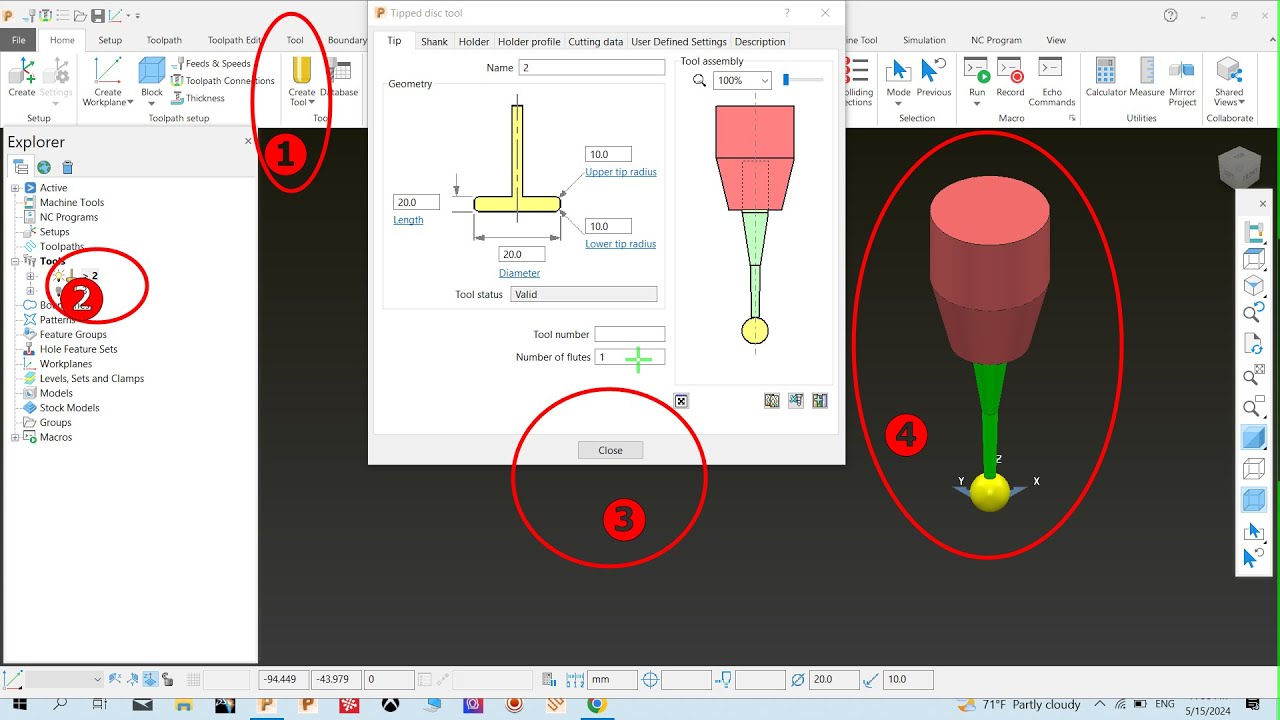Image resolution: width=1280 pixels, height=720 pixels.
Task: Switch to Holder tab in tool dialog
Action: click(x=474, y=41)
